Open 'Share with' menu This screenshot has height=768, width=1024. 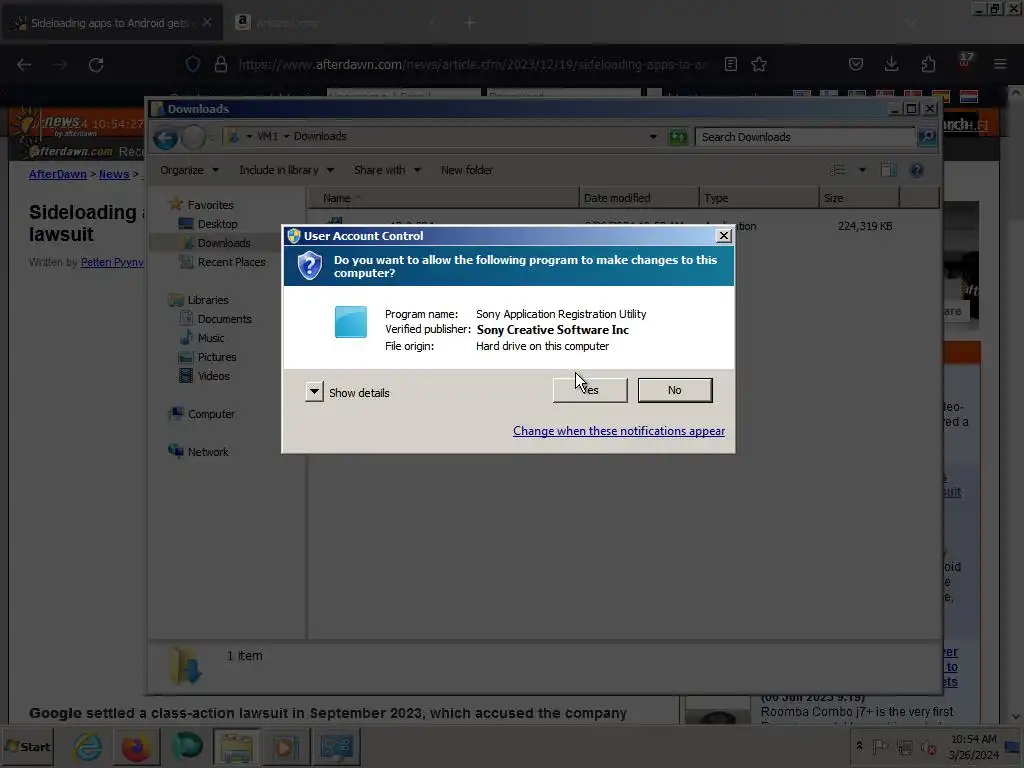(387, 170)
